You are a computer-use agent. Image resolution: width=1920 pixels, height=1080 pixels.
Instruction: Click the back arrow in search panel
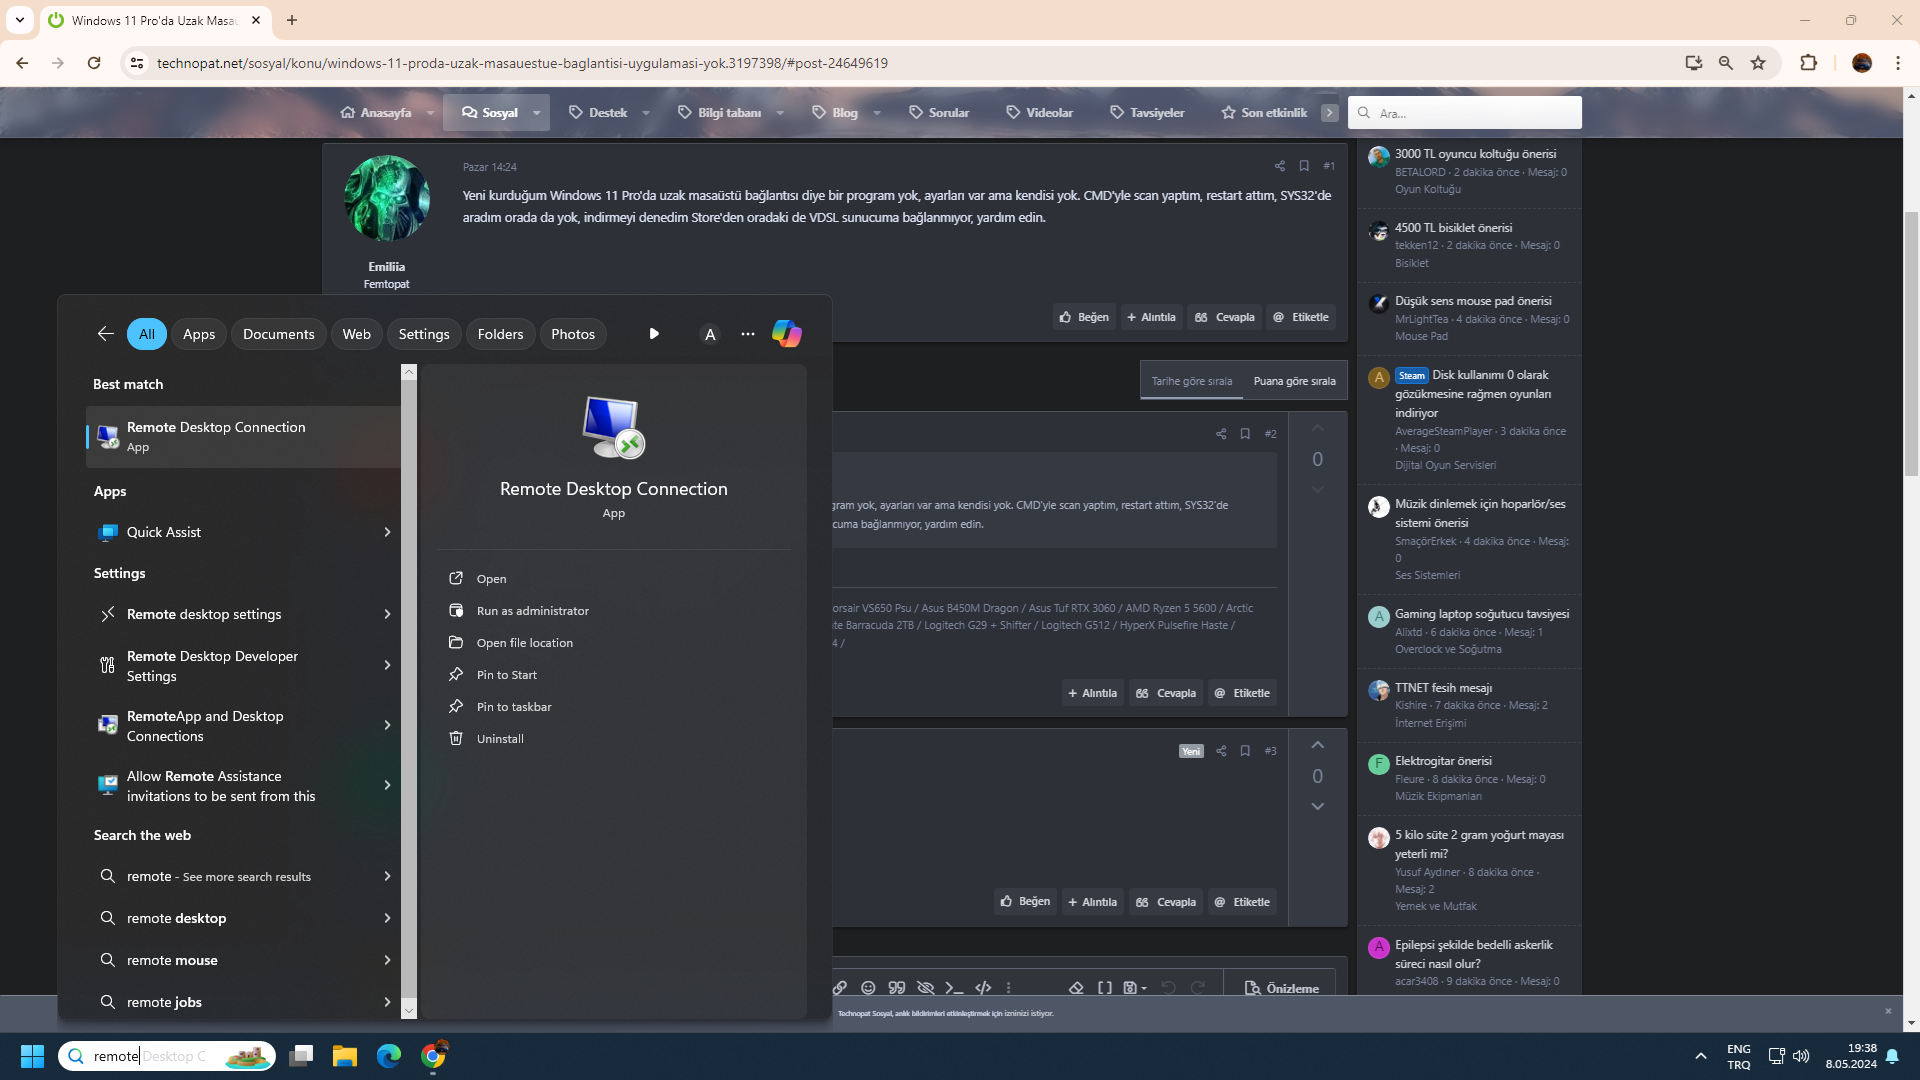click(105, 334)
